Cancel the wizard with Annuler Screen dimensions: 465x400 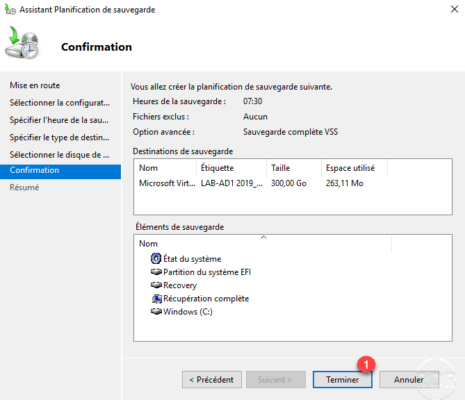[409, 380]
